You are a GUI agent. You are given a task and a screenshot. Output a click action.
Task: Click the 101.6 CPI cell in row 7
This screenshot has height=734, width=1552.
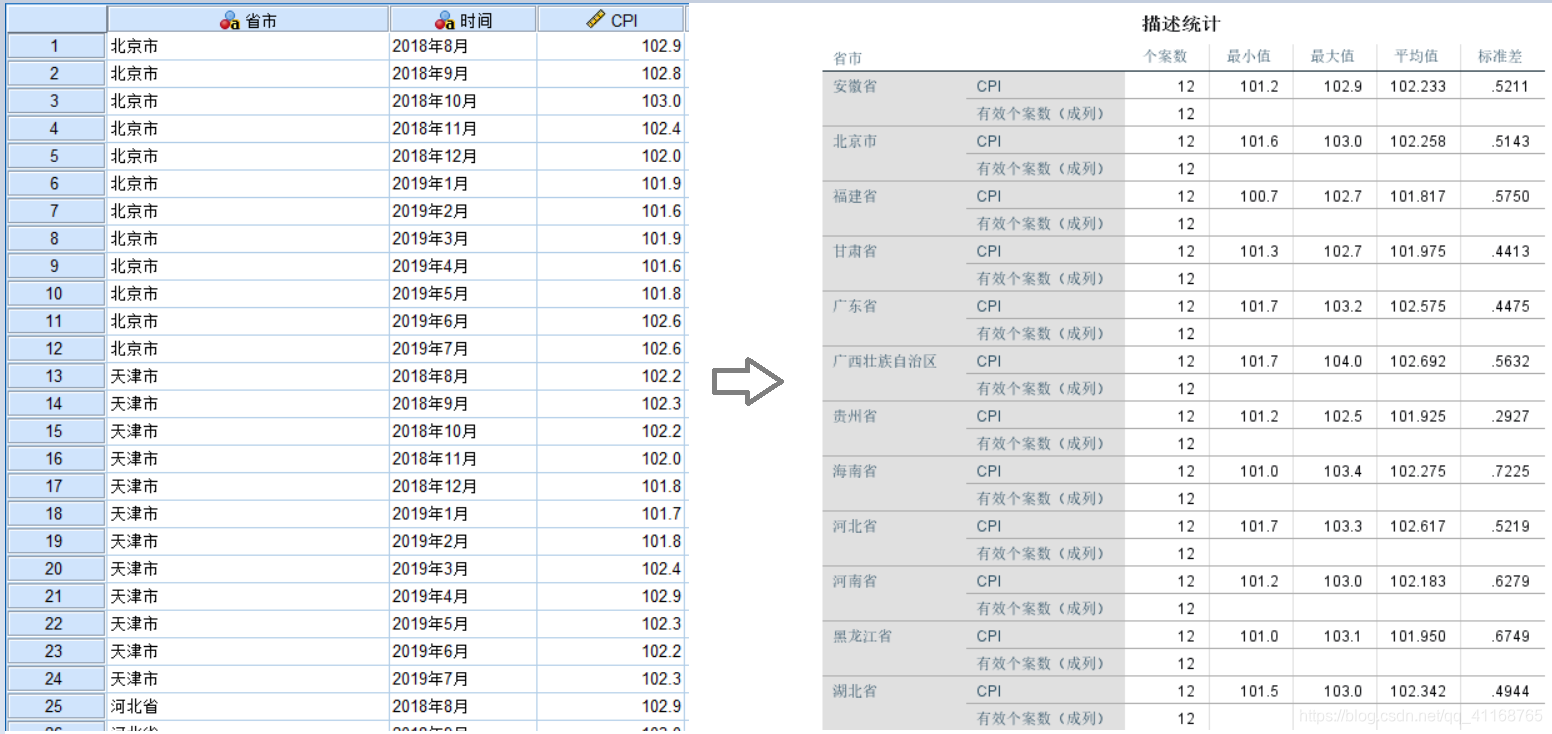[611, 211]
